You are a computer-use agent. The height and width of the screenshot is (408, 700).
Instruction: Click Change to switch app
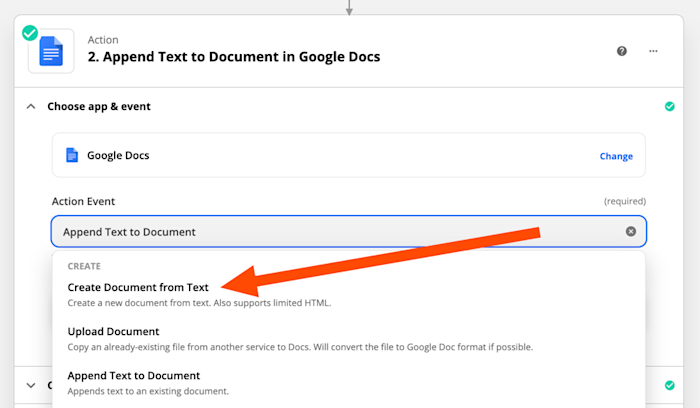click(616, 156)
